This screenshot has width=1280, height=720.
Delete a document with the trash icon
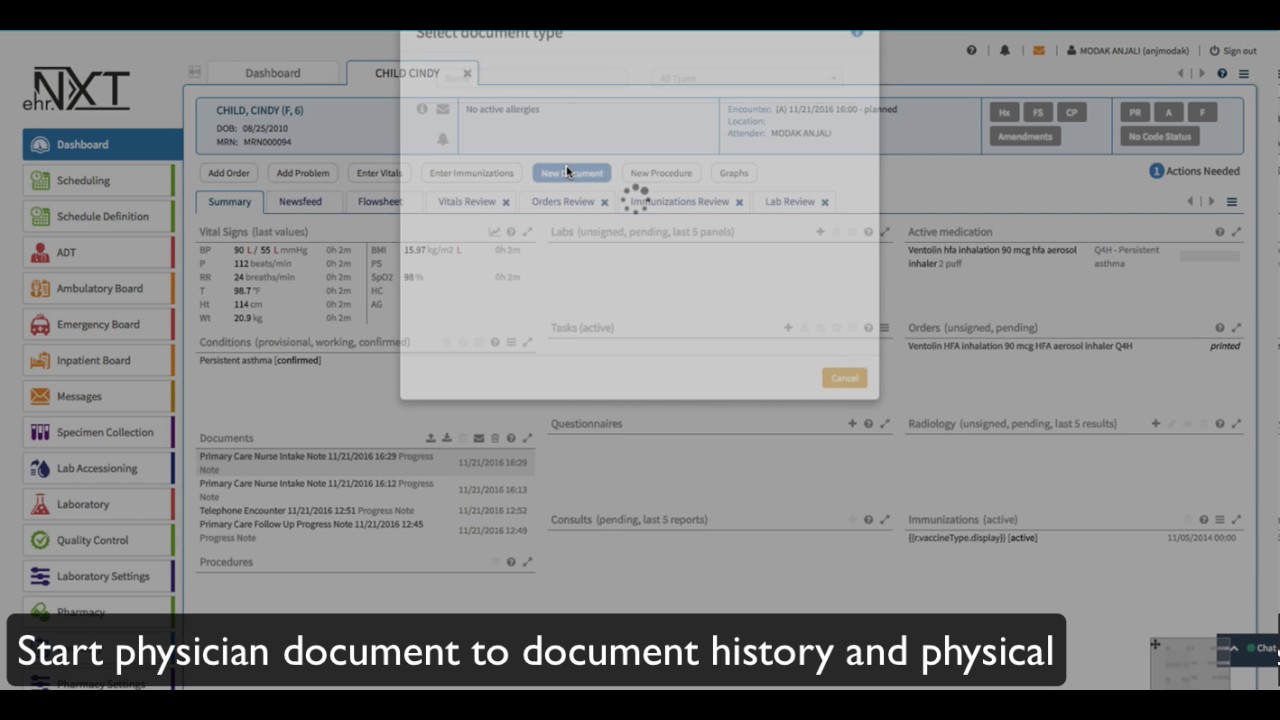point(495,438)
